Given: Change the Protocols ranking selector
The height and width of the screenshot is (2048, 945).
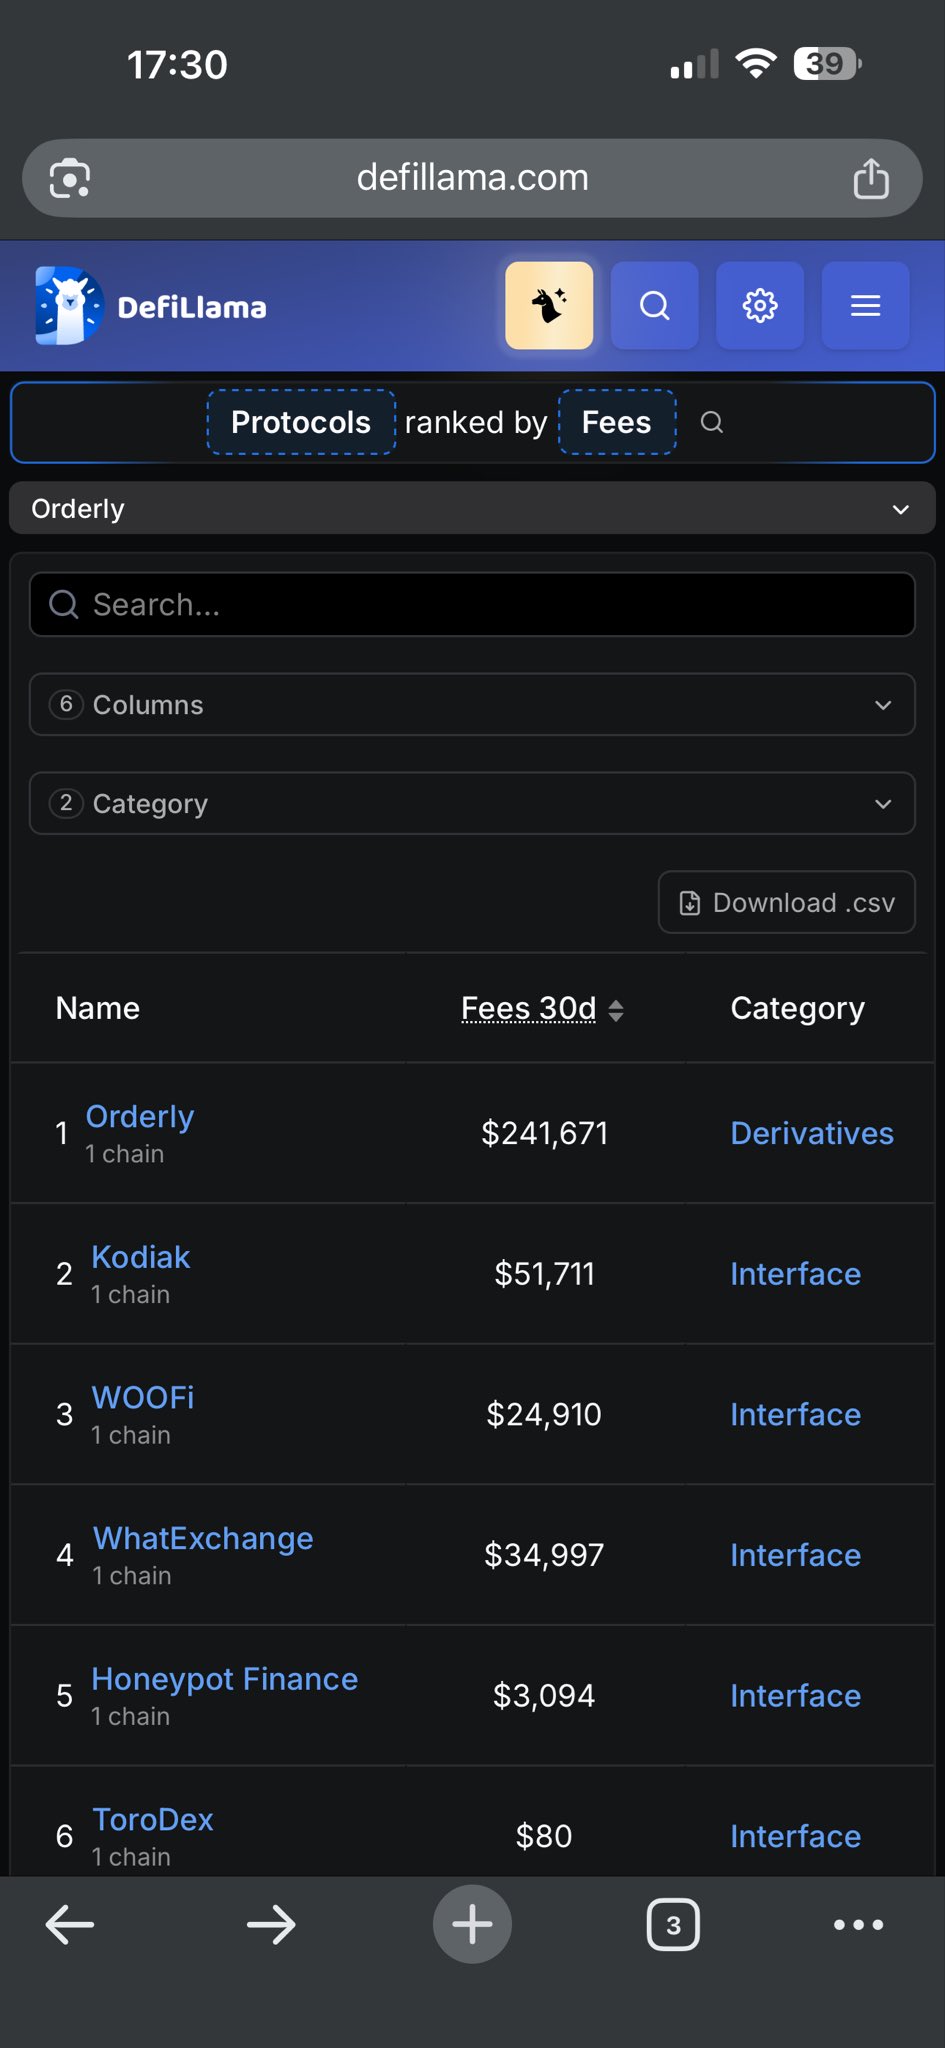Looking at the screenshot, I should (x=301, y=423).
